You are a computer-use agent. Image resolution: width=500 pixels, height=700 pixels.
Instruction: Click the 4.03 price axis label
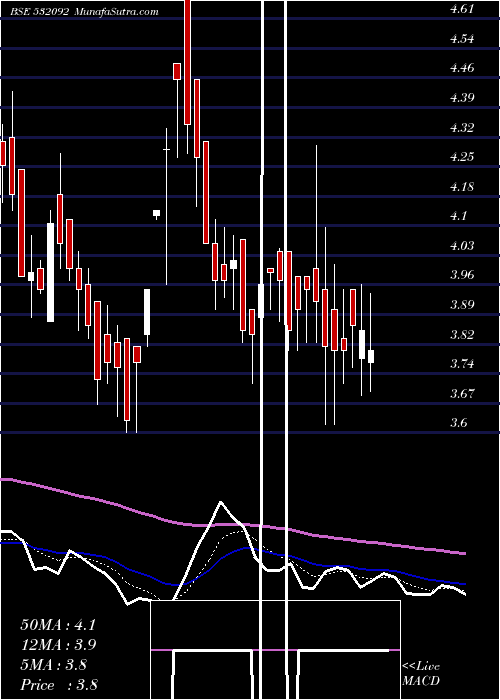click(462, 246)
